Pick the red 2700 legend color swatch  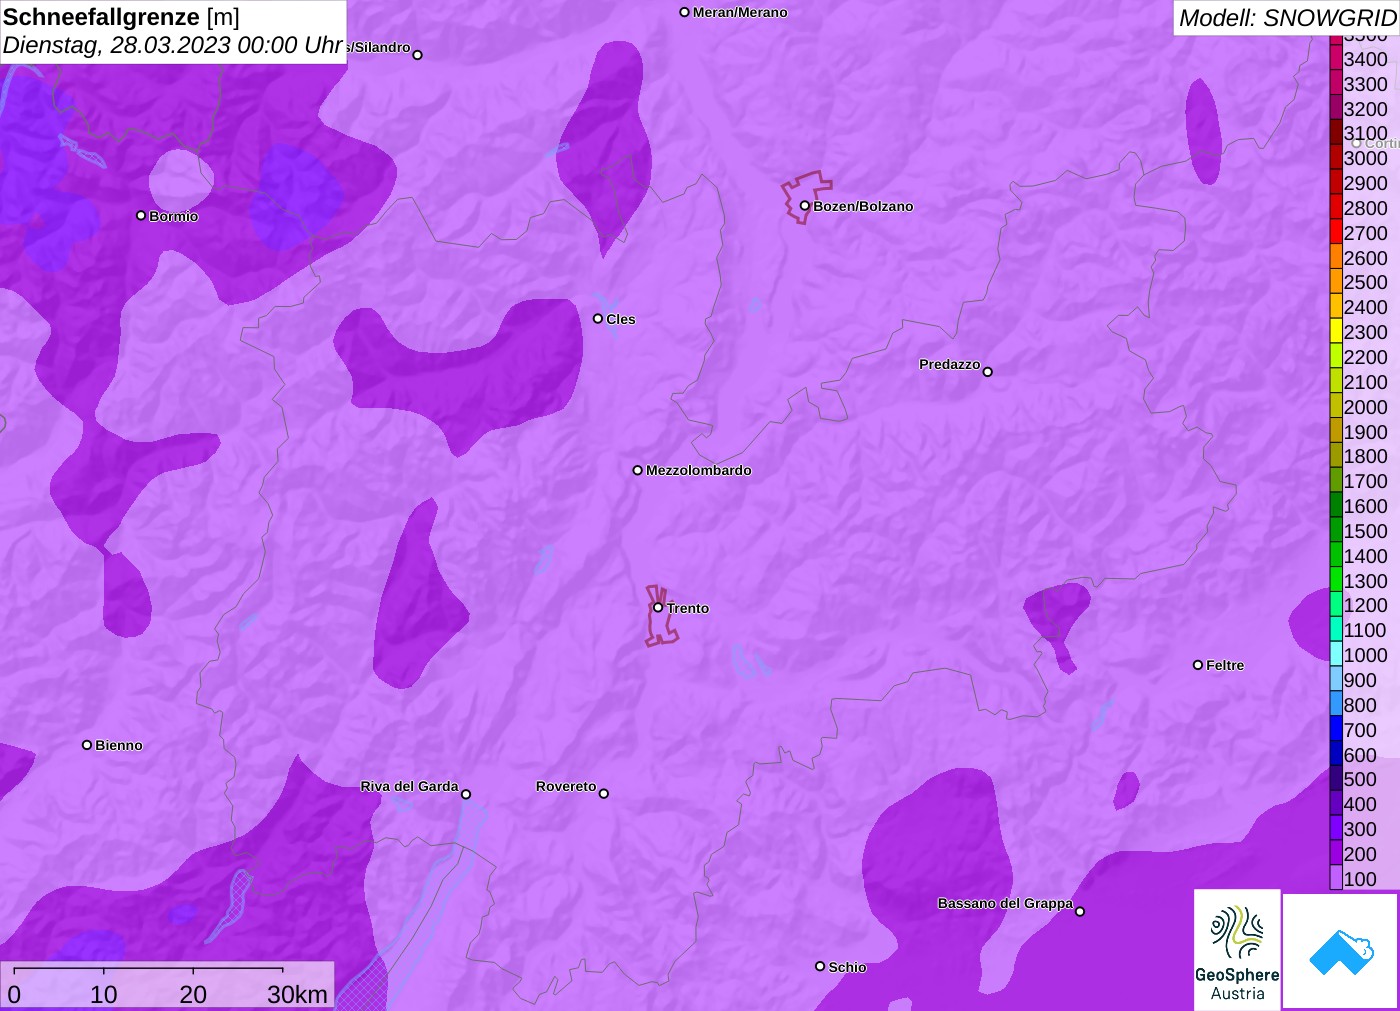coord(1336,232)
